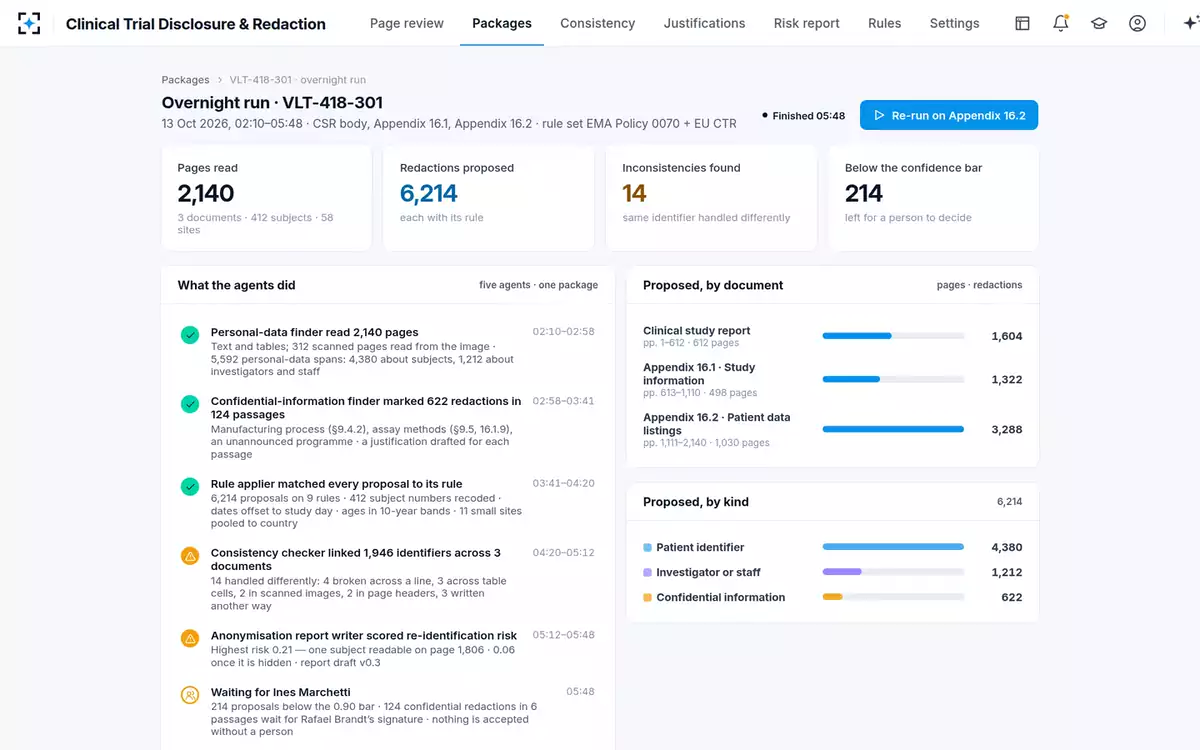The image size is (1200, 750).
Task: Click time stamp 02:10–02:58
Action: [563, 332]
